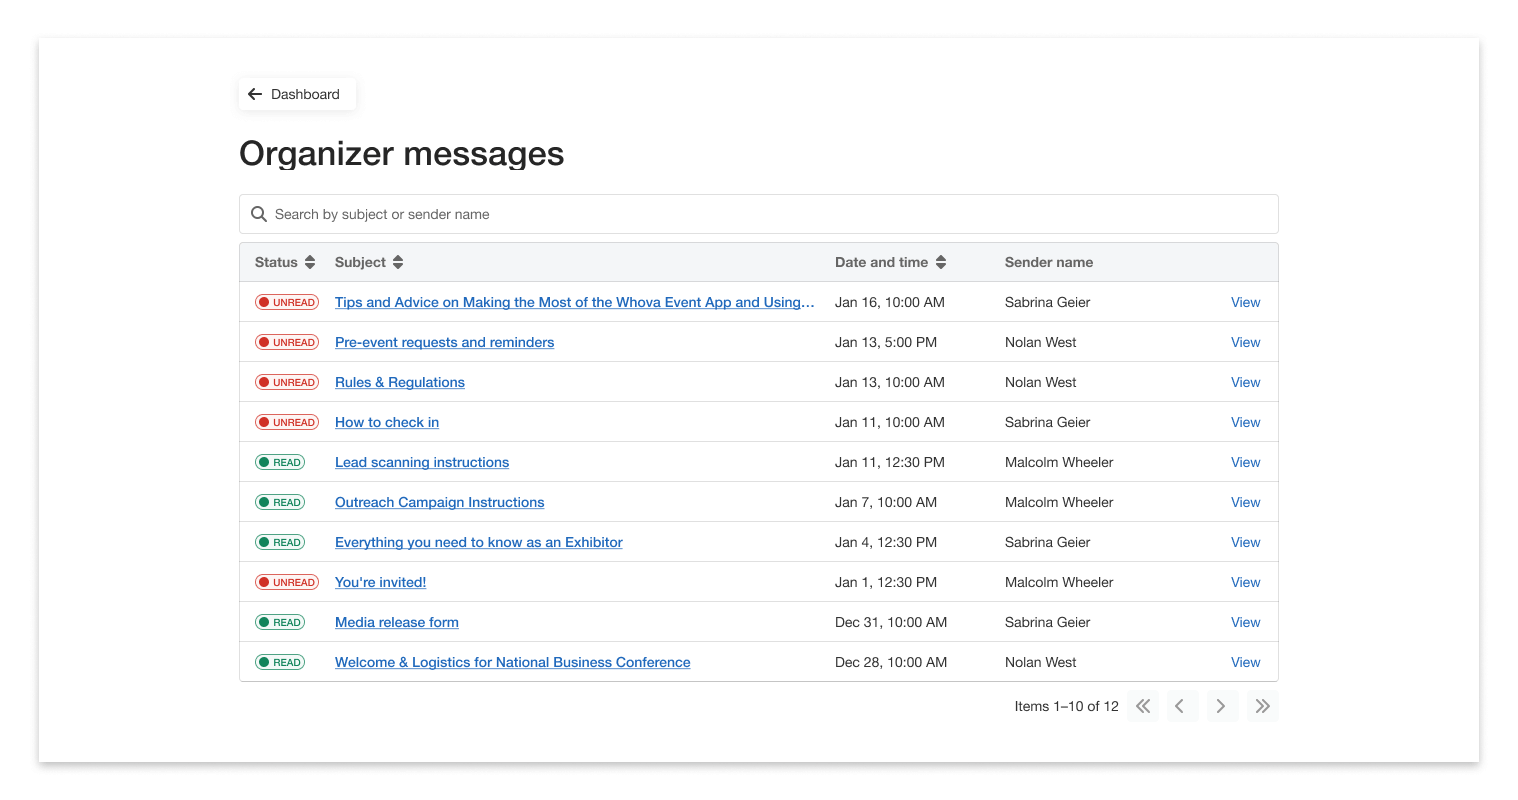Image resolution: width=1518 pixels, height=800 pixels.
Task: Open Lead scanning instructions message link
Action: tap(422, 462)
